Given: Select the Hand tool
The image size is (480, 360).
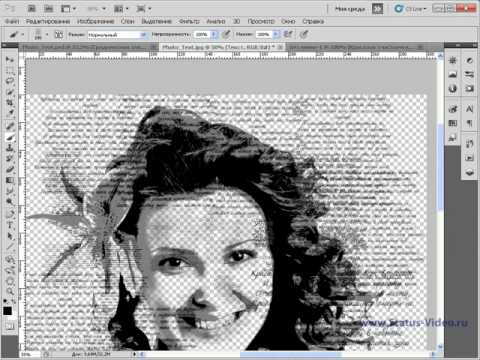Looking at the screenshot, I should 10,281.
